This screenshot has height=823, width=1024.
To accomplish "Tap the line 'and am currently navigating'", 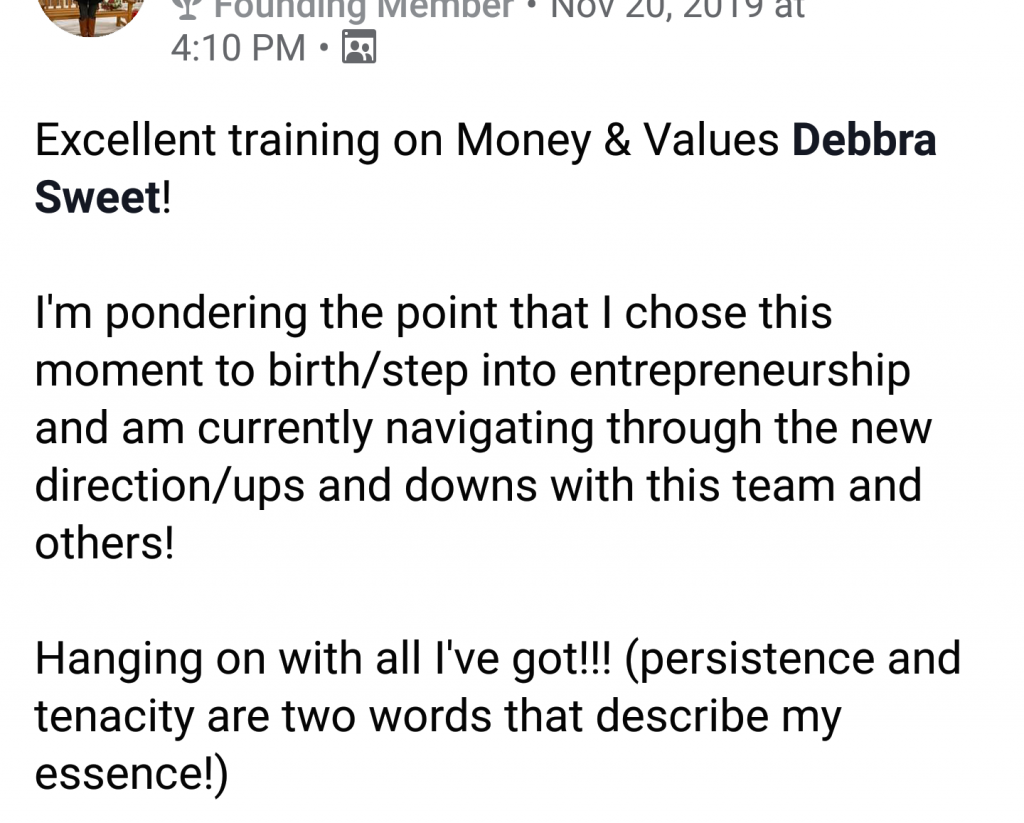I will [482, 428].
